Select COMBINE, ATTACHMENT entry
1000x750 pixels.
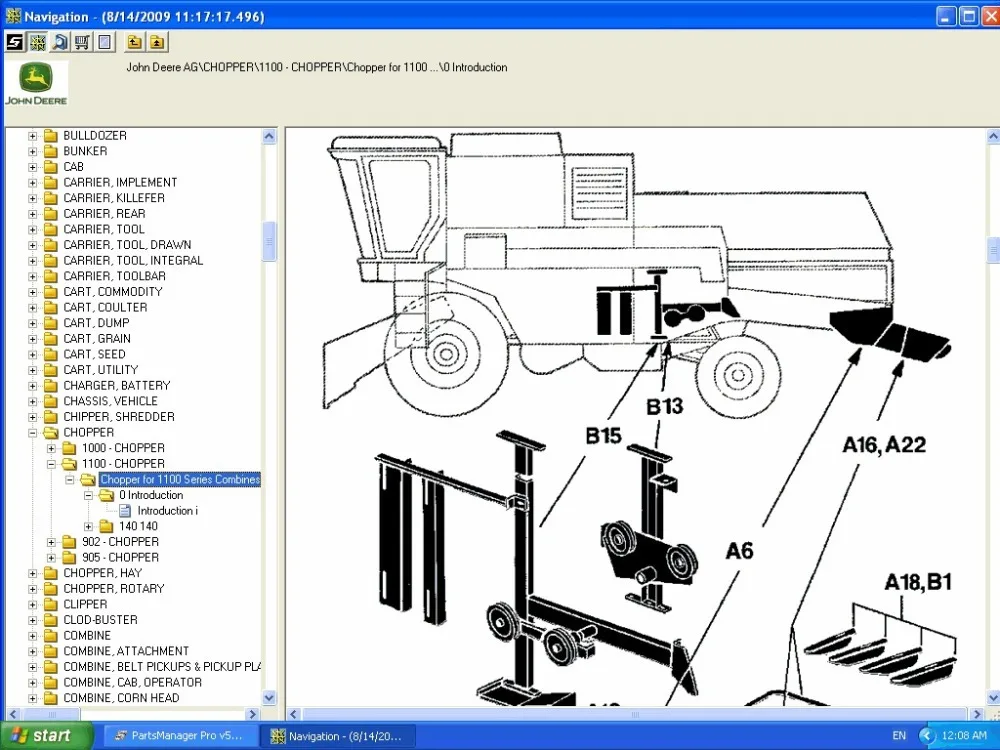click(x=126, y=651)
